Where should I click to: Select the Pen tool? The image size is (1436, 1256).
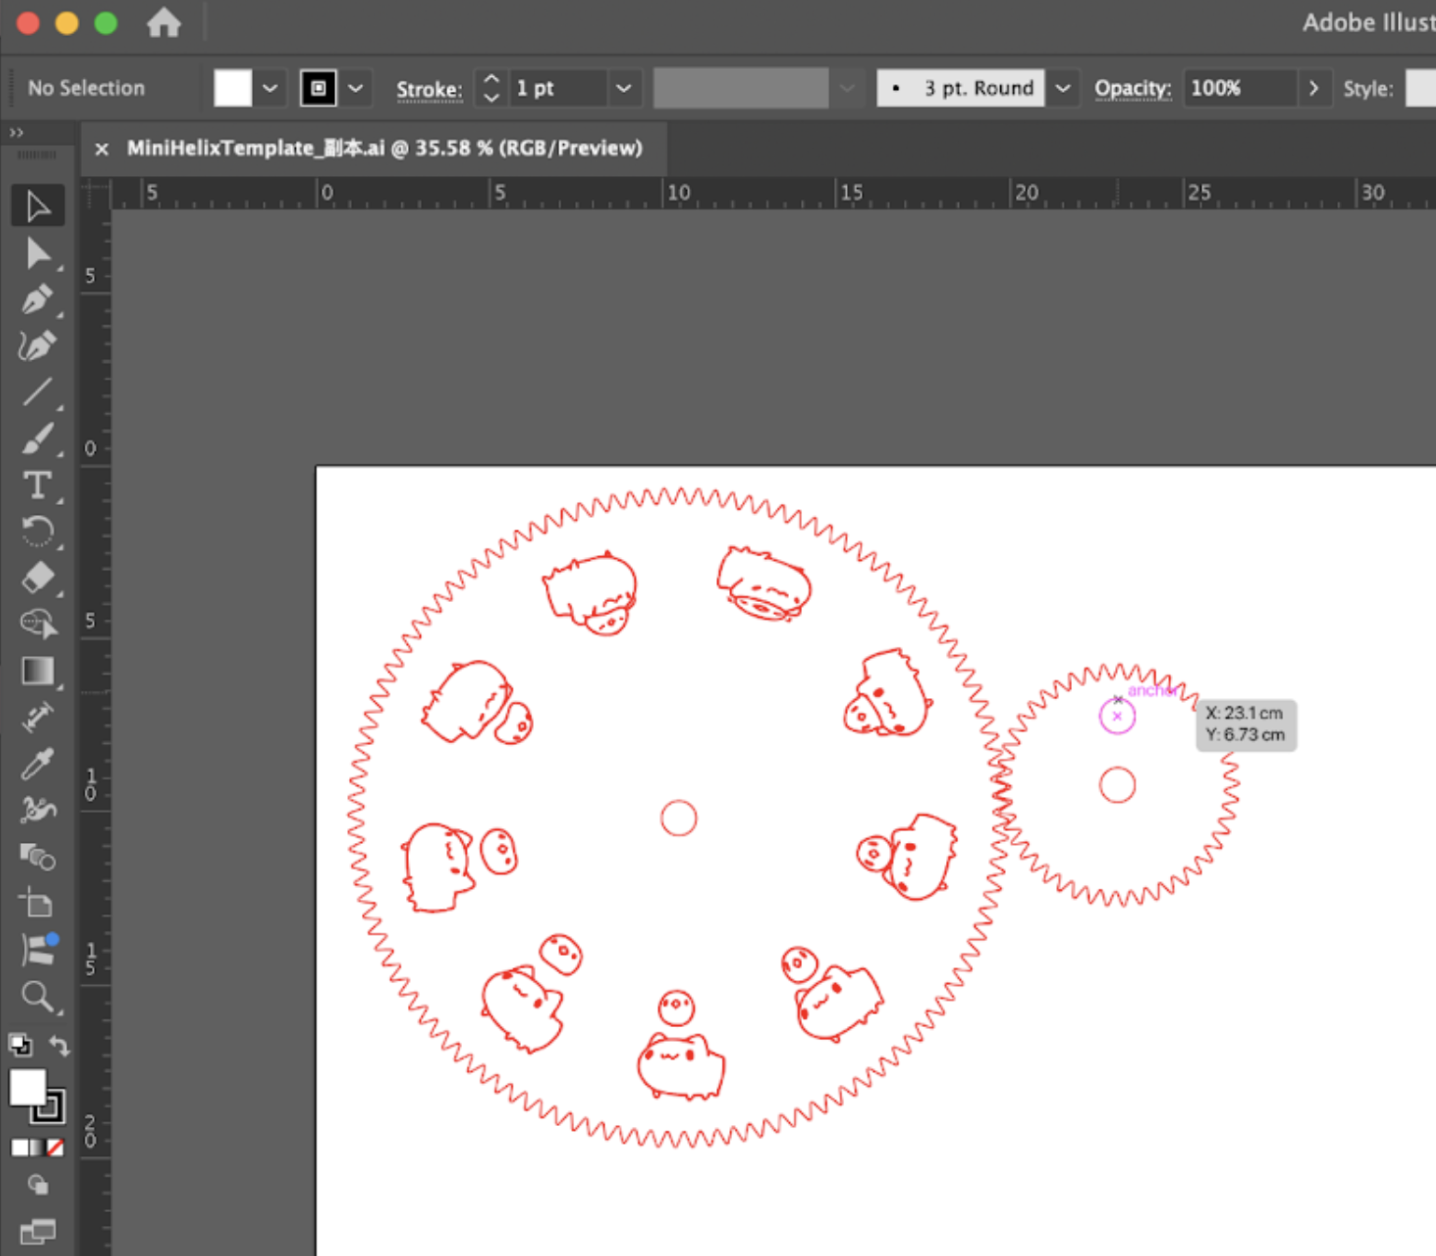tap(37, 299)
